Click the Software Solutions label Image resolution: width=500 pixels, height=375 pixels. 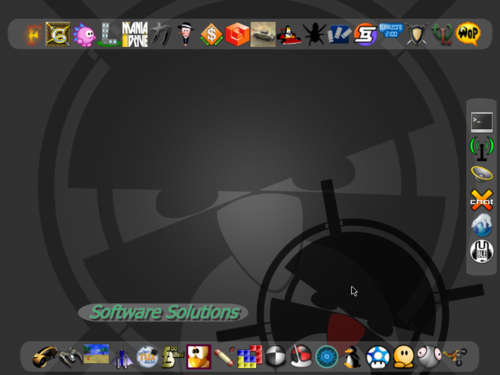pos(164,313)
